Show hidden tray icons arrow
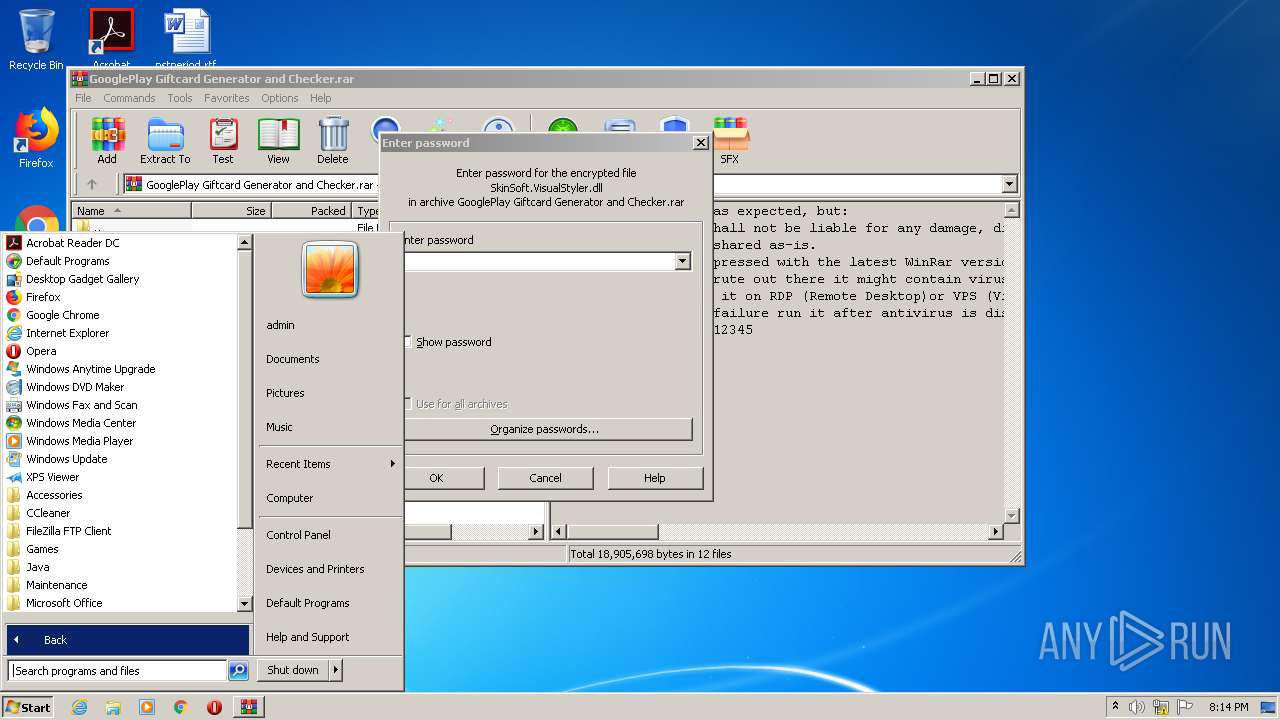The height and width of the screenshot is (720, 1280). tap(1115, 707)
